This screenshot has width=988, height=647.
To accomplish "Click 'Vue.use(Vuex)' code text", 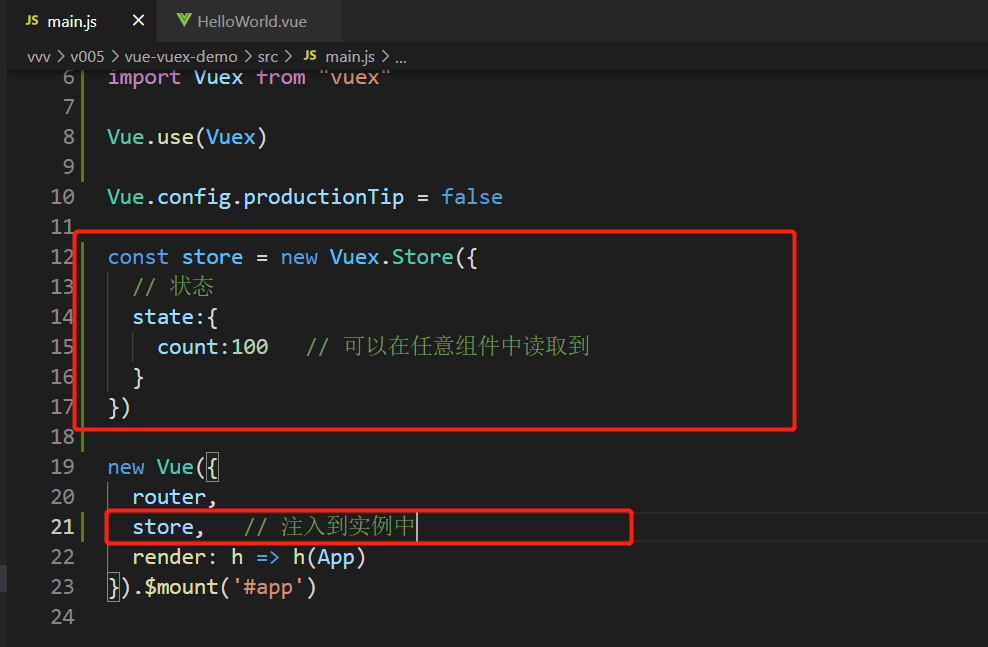I will click(187, 137).
